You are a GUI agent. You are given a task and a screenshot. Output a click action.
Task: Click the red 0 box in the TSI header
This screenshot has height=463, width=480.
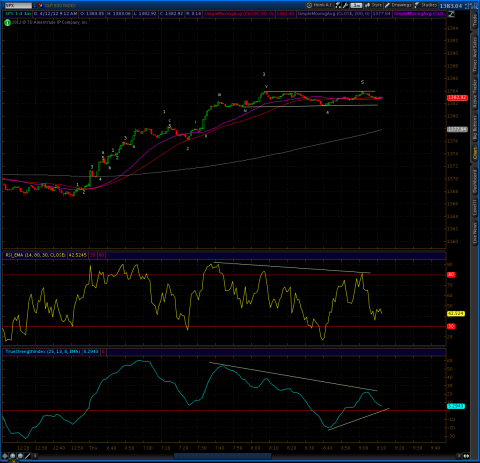coord(103,352)
